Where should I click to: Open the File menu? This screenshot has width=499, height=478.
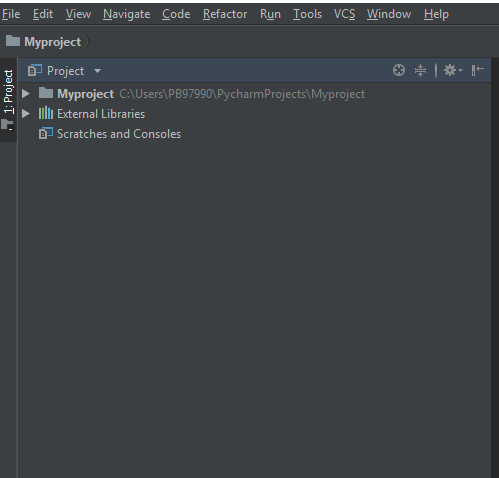click(x=11, y=14)
